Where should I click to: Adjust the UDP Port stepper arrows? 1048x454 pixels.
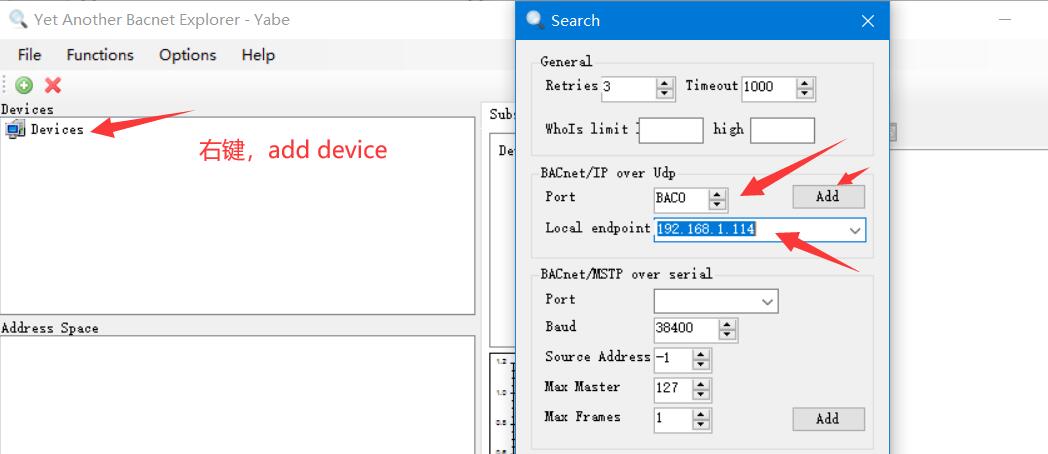point(717,199)
